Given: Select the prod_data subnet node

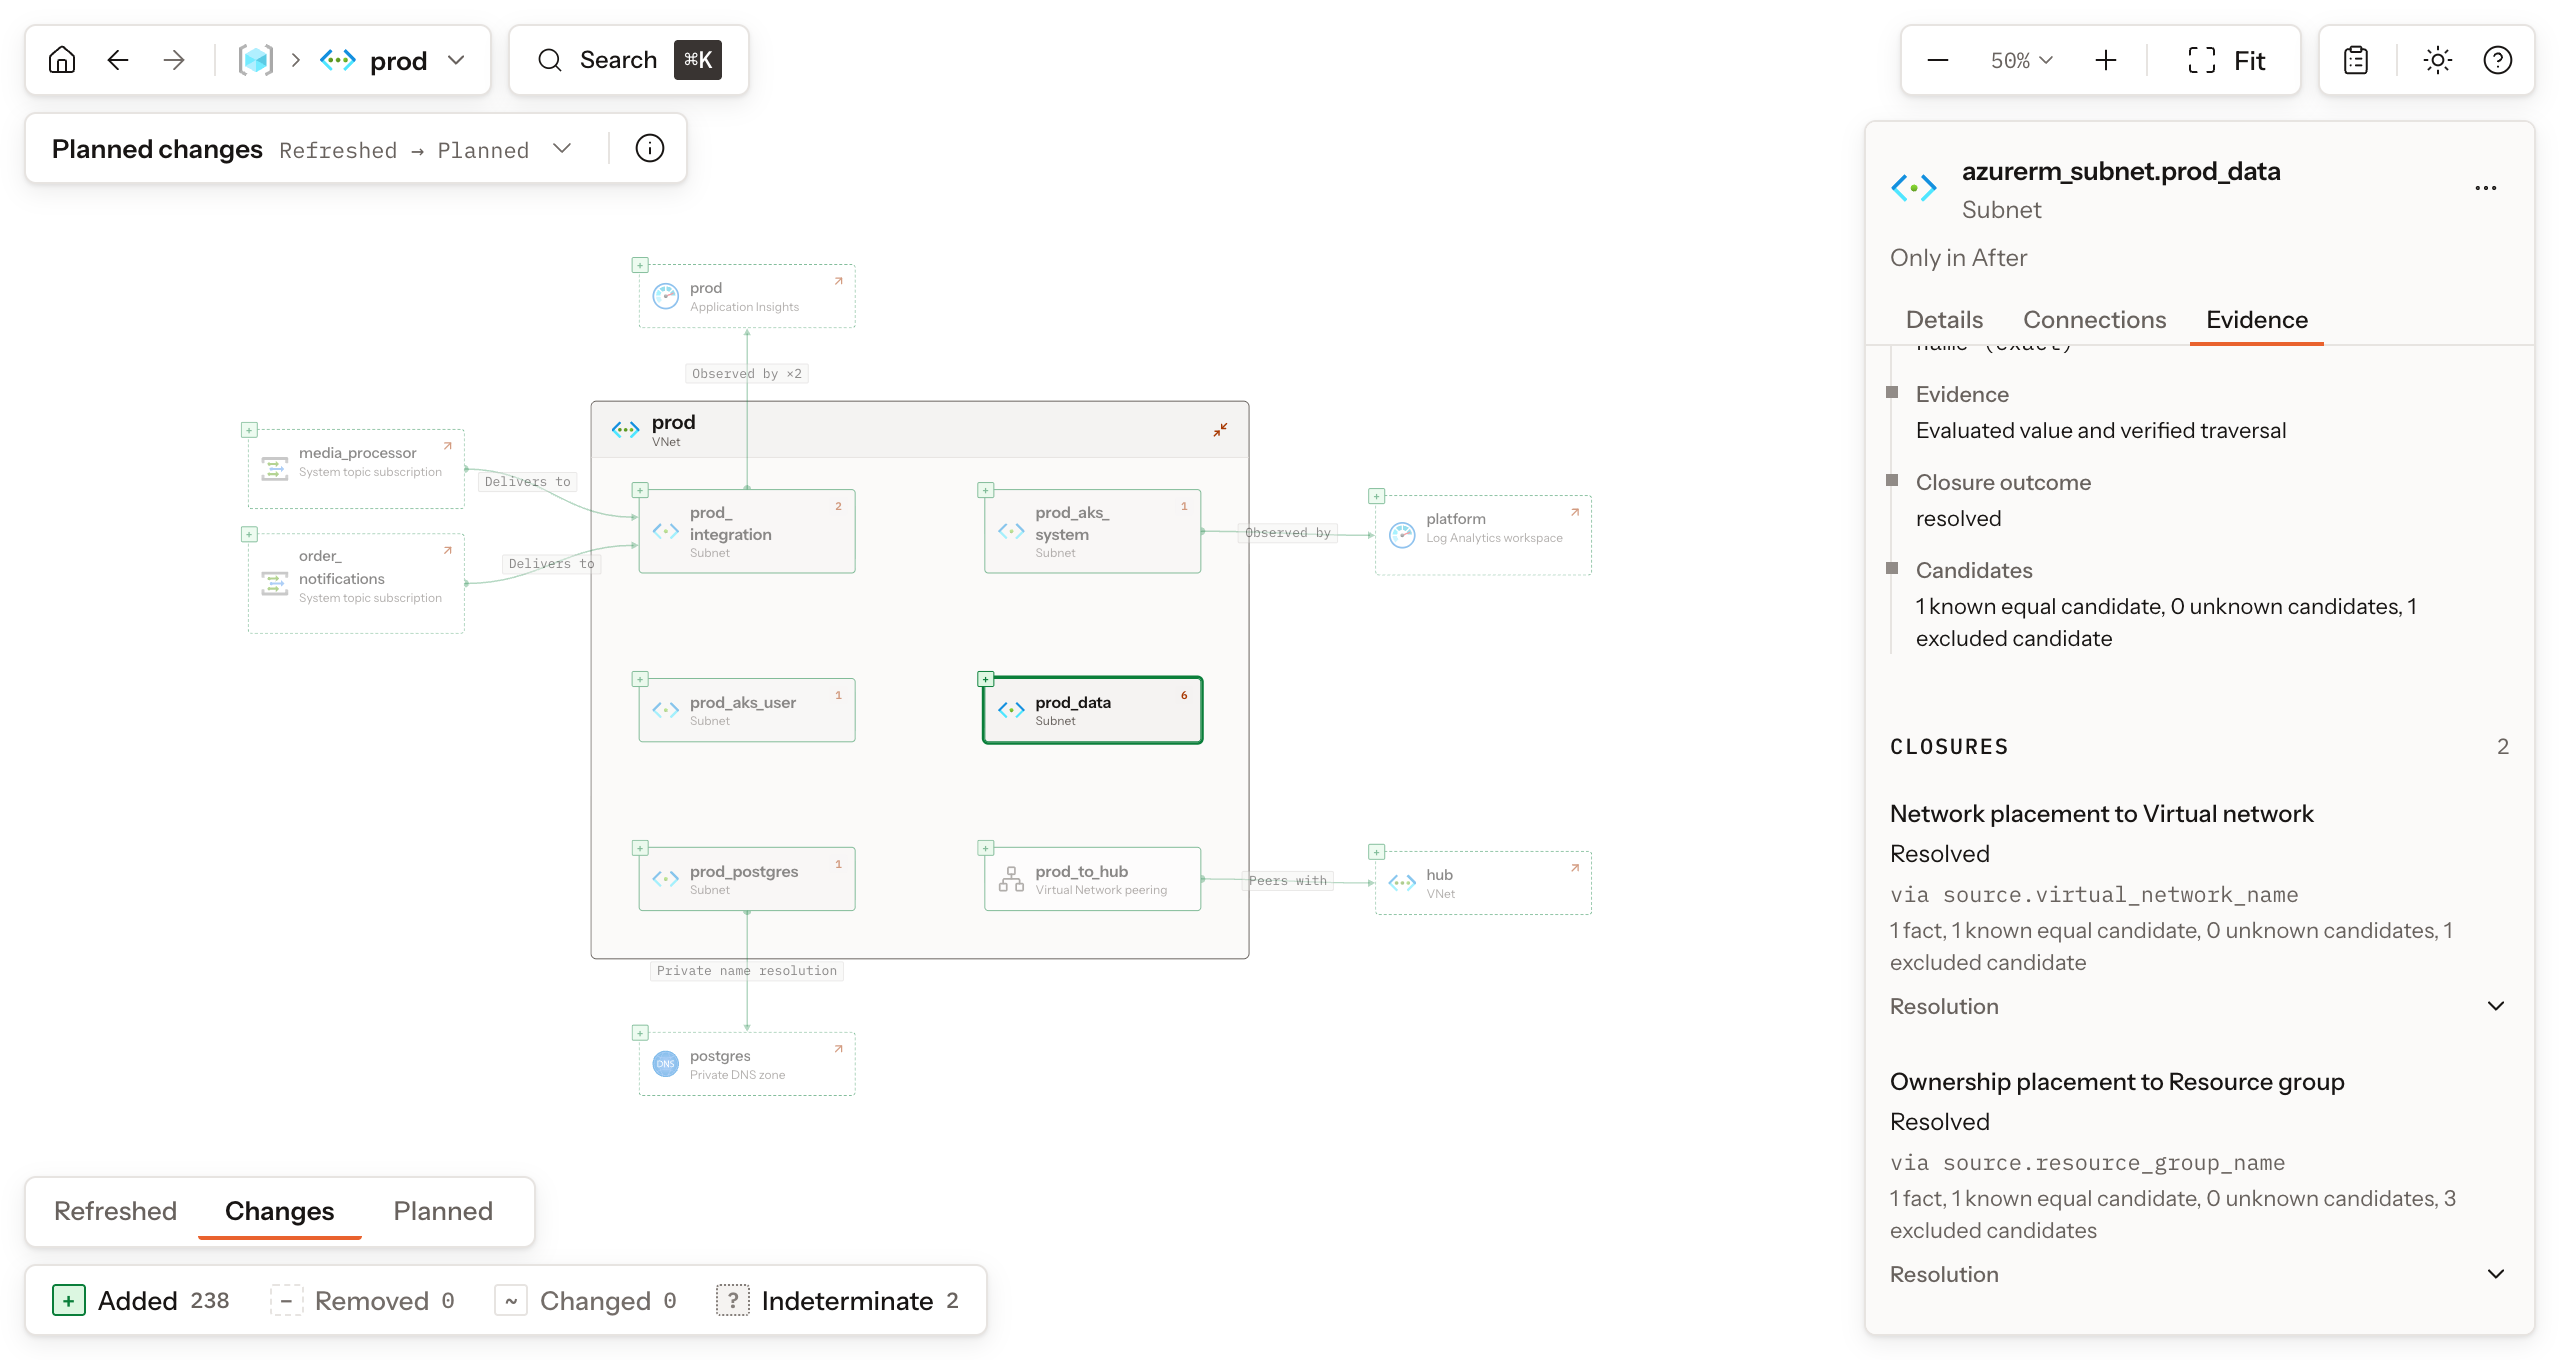Looking at the screenshot, I should [1092, 710].
